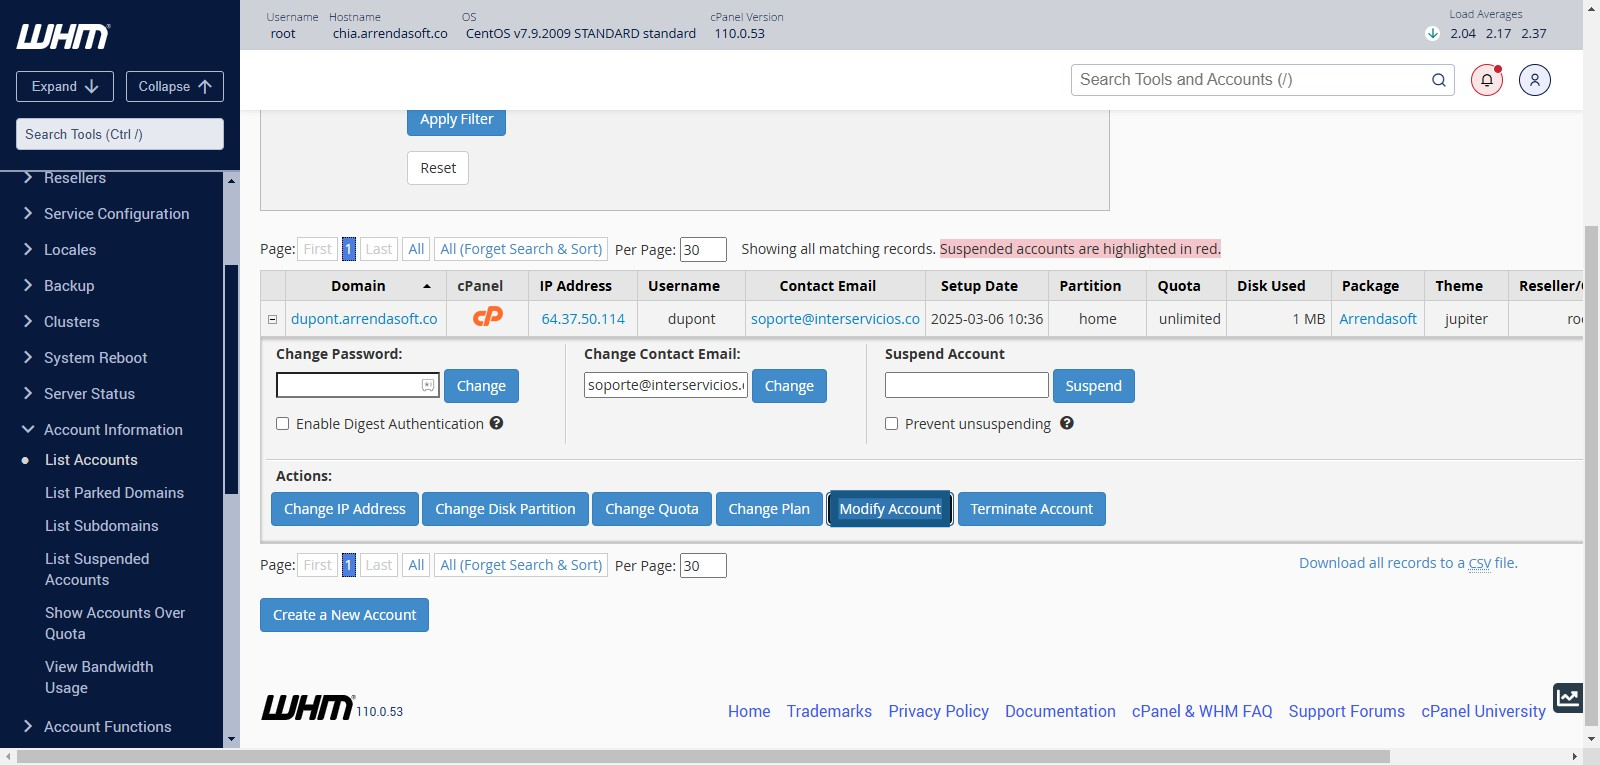The image size is (1600, 765).
Task: Open IP address 64.37.50.114 link
Action: pos(583,319)
